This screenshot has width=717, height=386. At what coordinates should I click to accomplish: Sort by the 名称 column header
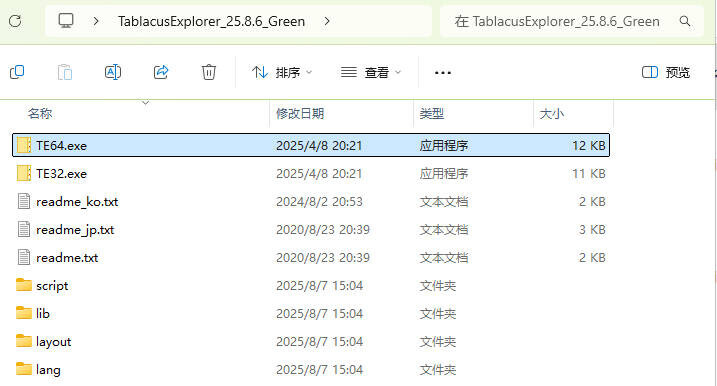40,113
